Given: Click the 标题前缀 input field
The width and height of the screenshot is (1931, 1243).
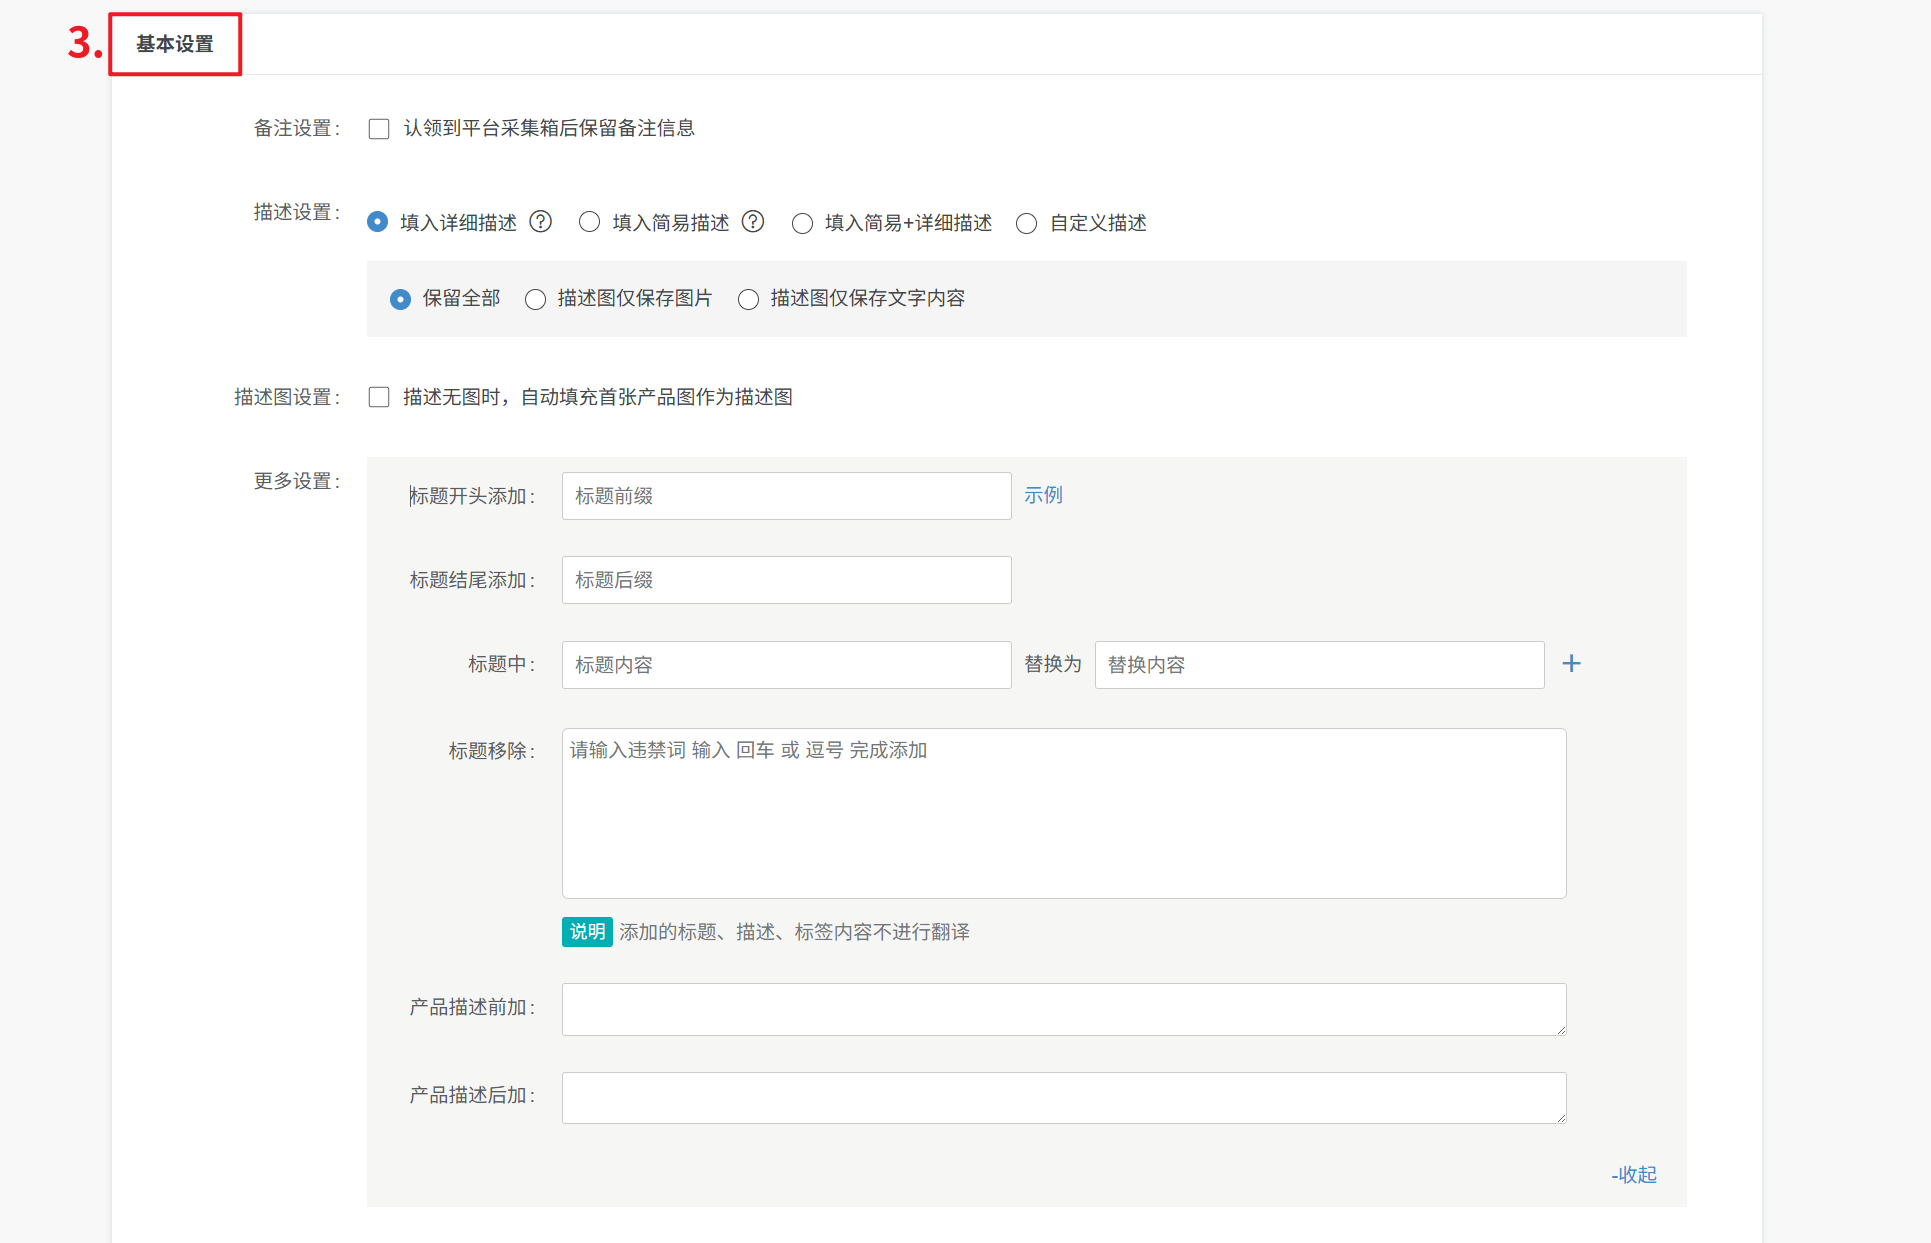Looking at the screenshot, I should 786,496.
